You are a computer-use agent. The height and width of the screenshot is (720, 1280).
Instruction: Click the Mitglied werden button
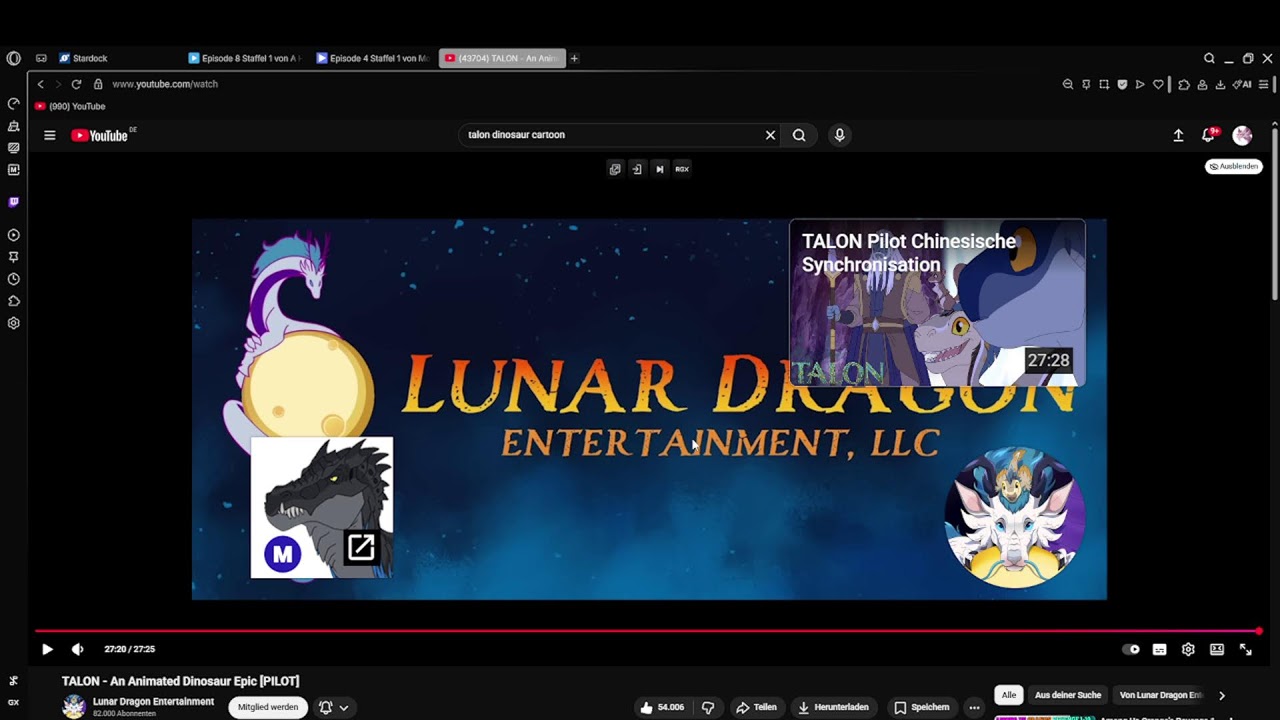pos(268,707)
